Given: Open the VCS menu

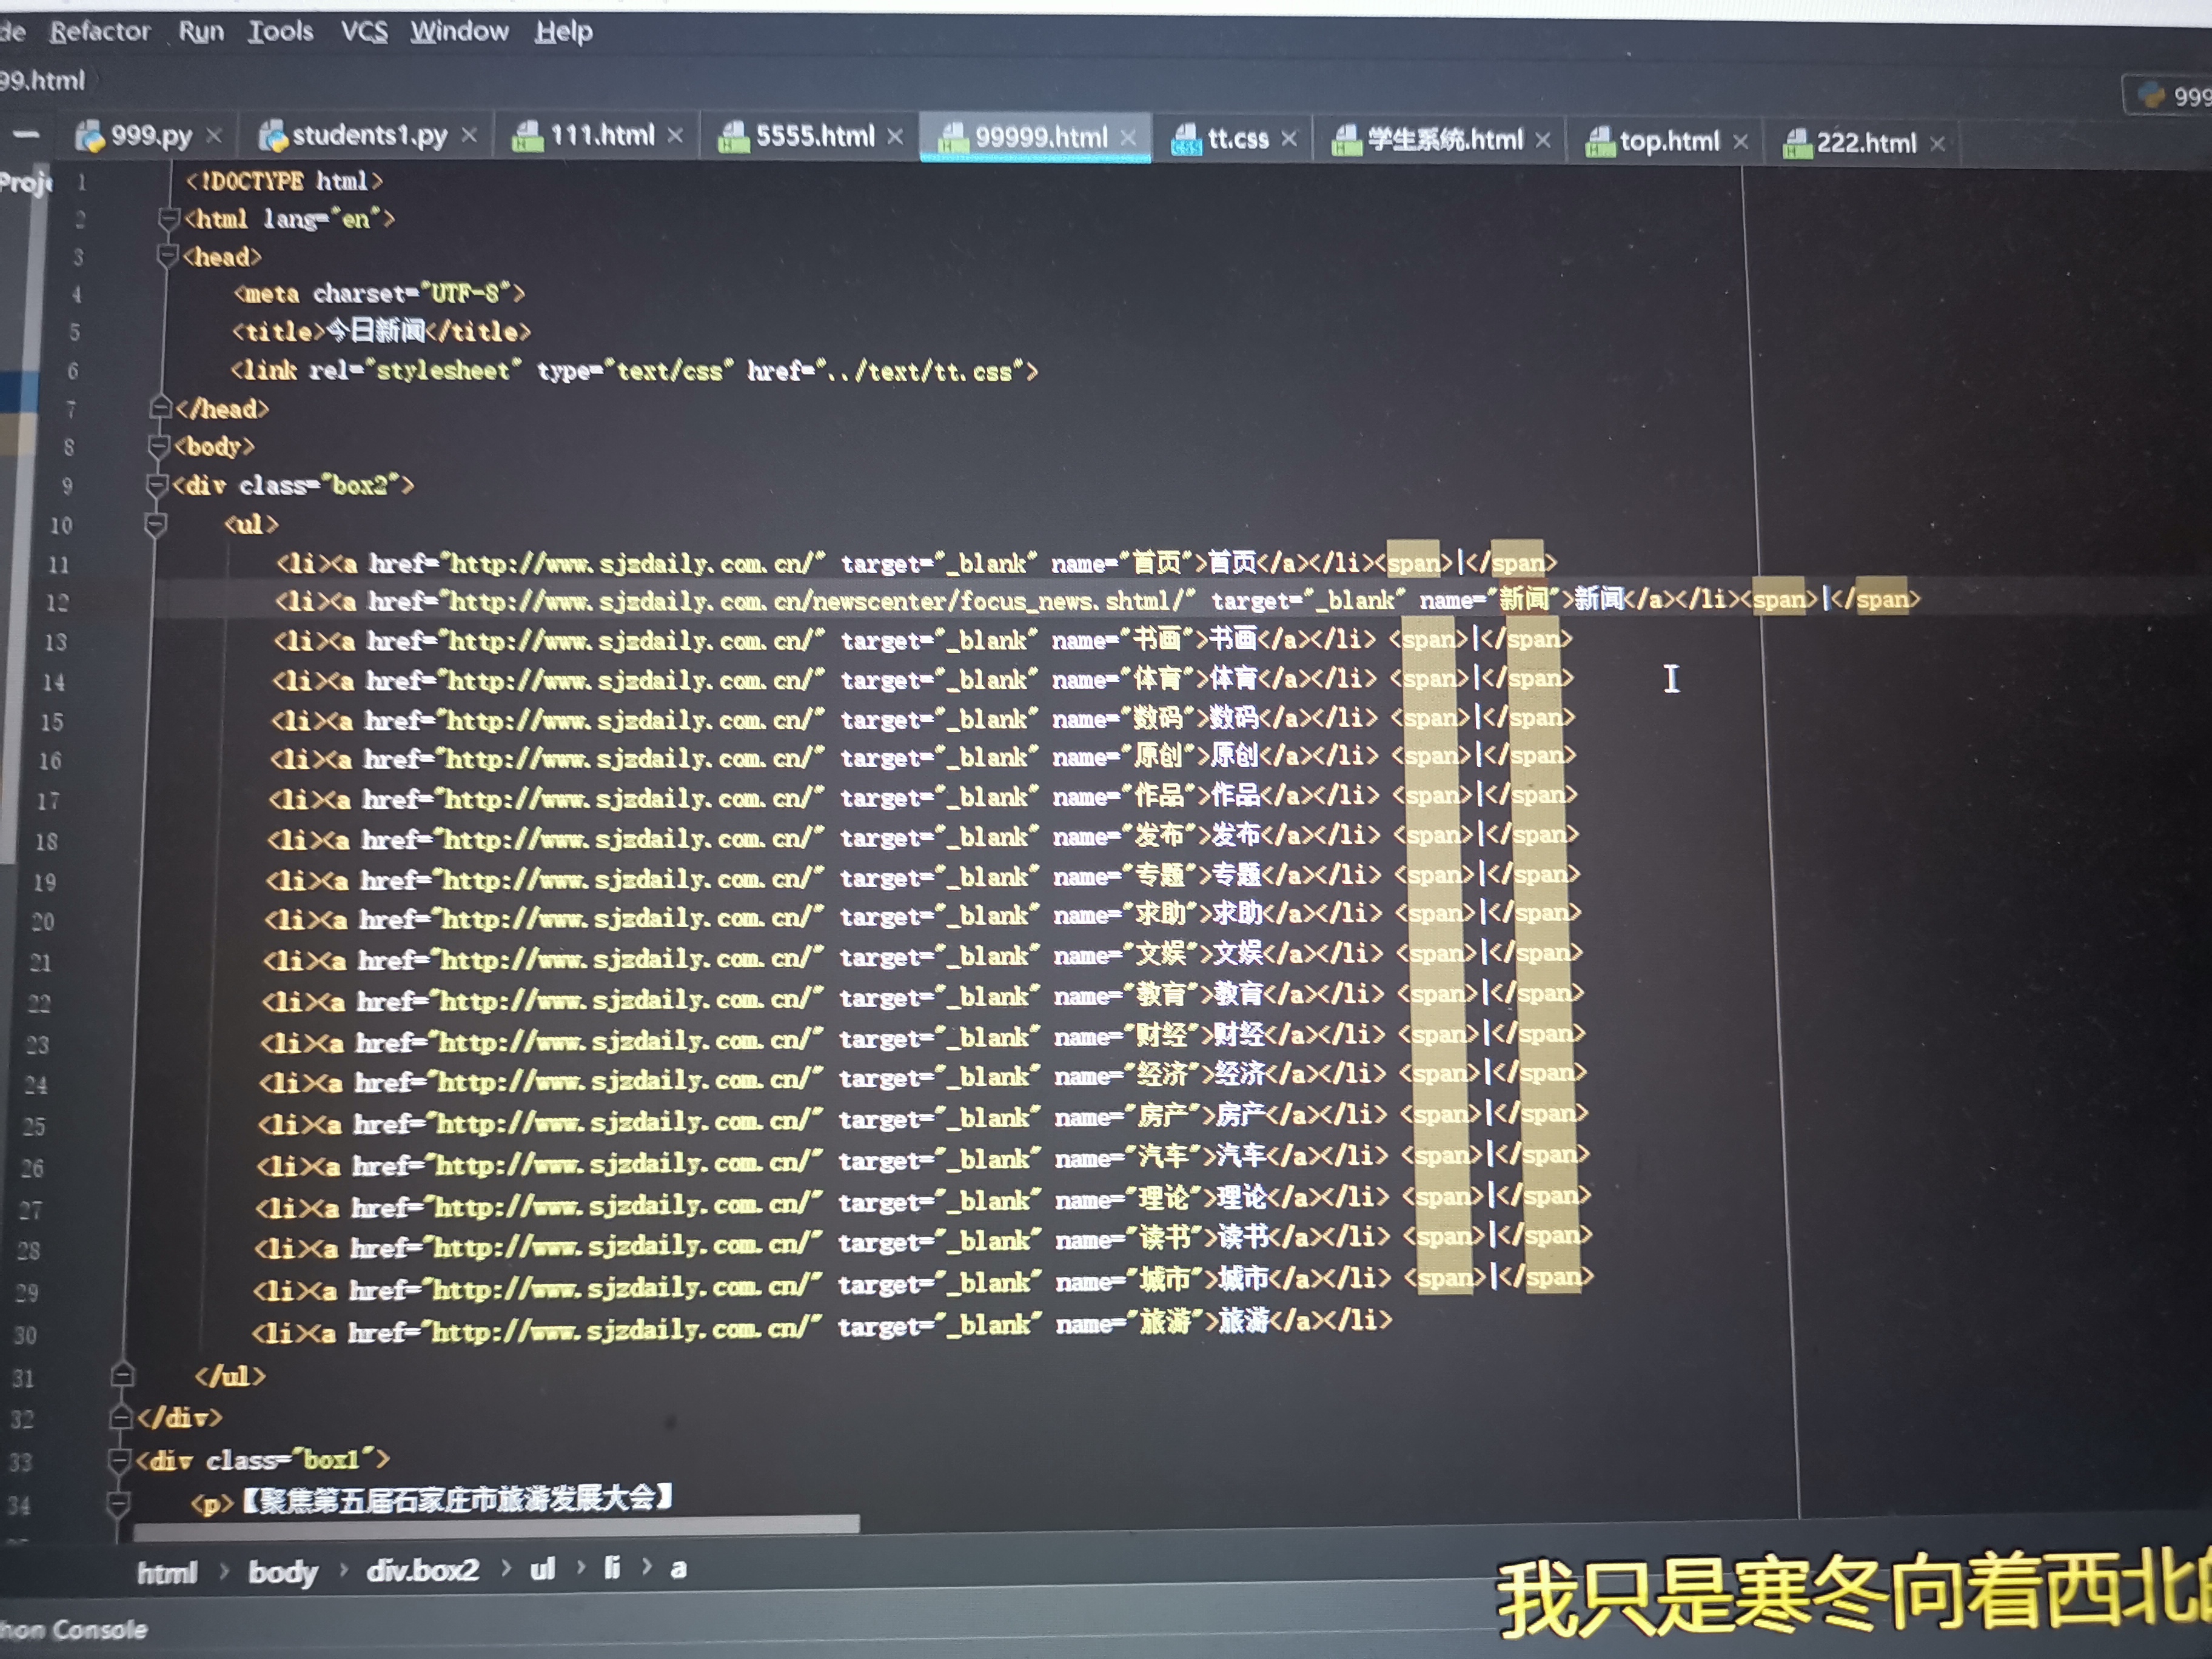Looking at the screenshot, I should tap(363, 31).
